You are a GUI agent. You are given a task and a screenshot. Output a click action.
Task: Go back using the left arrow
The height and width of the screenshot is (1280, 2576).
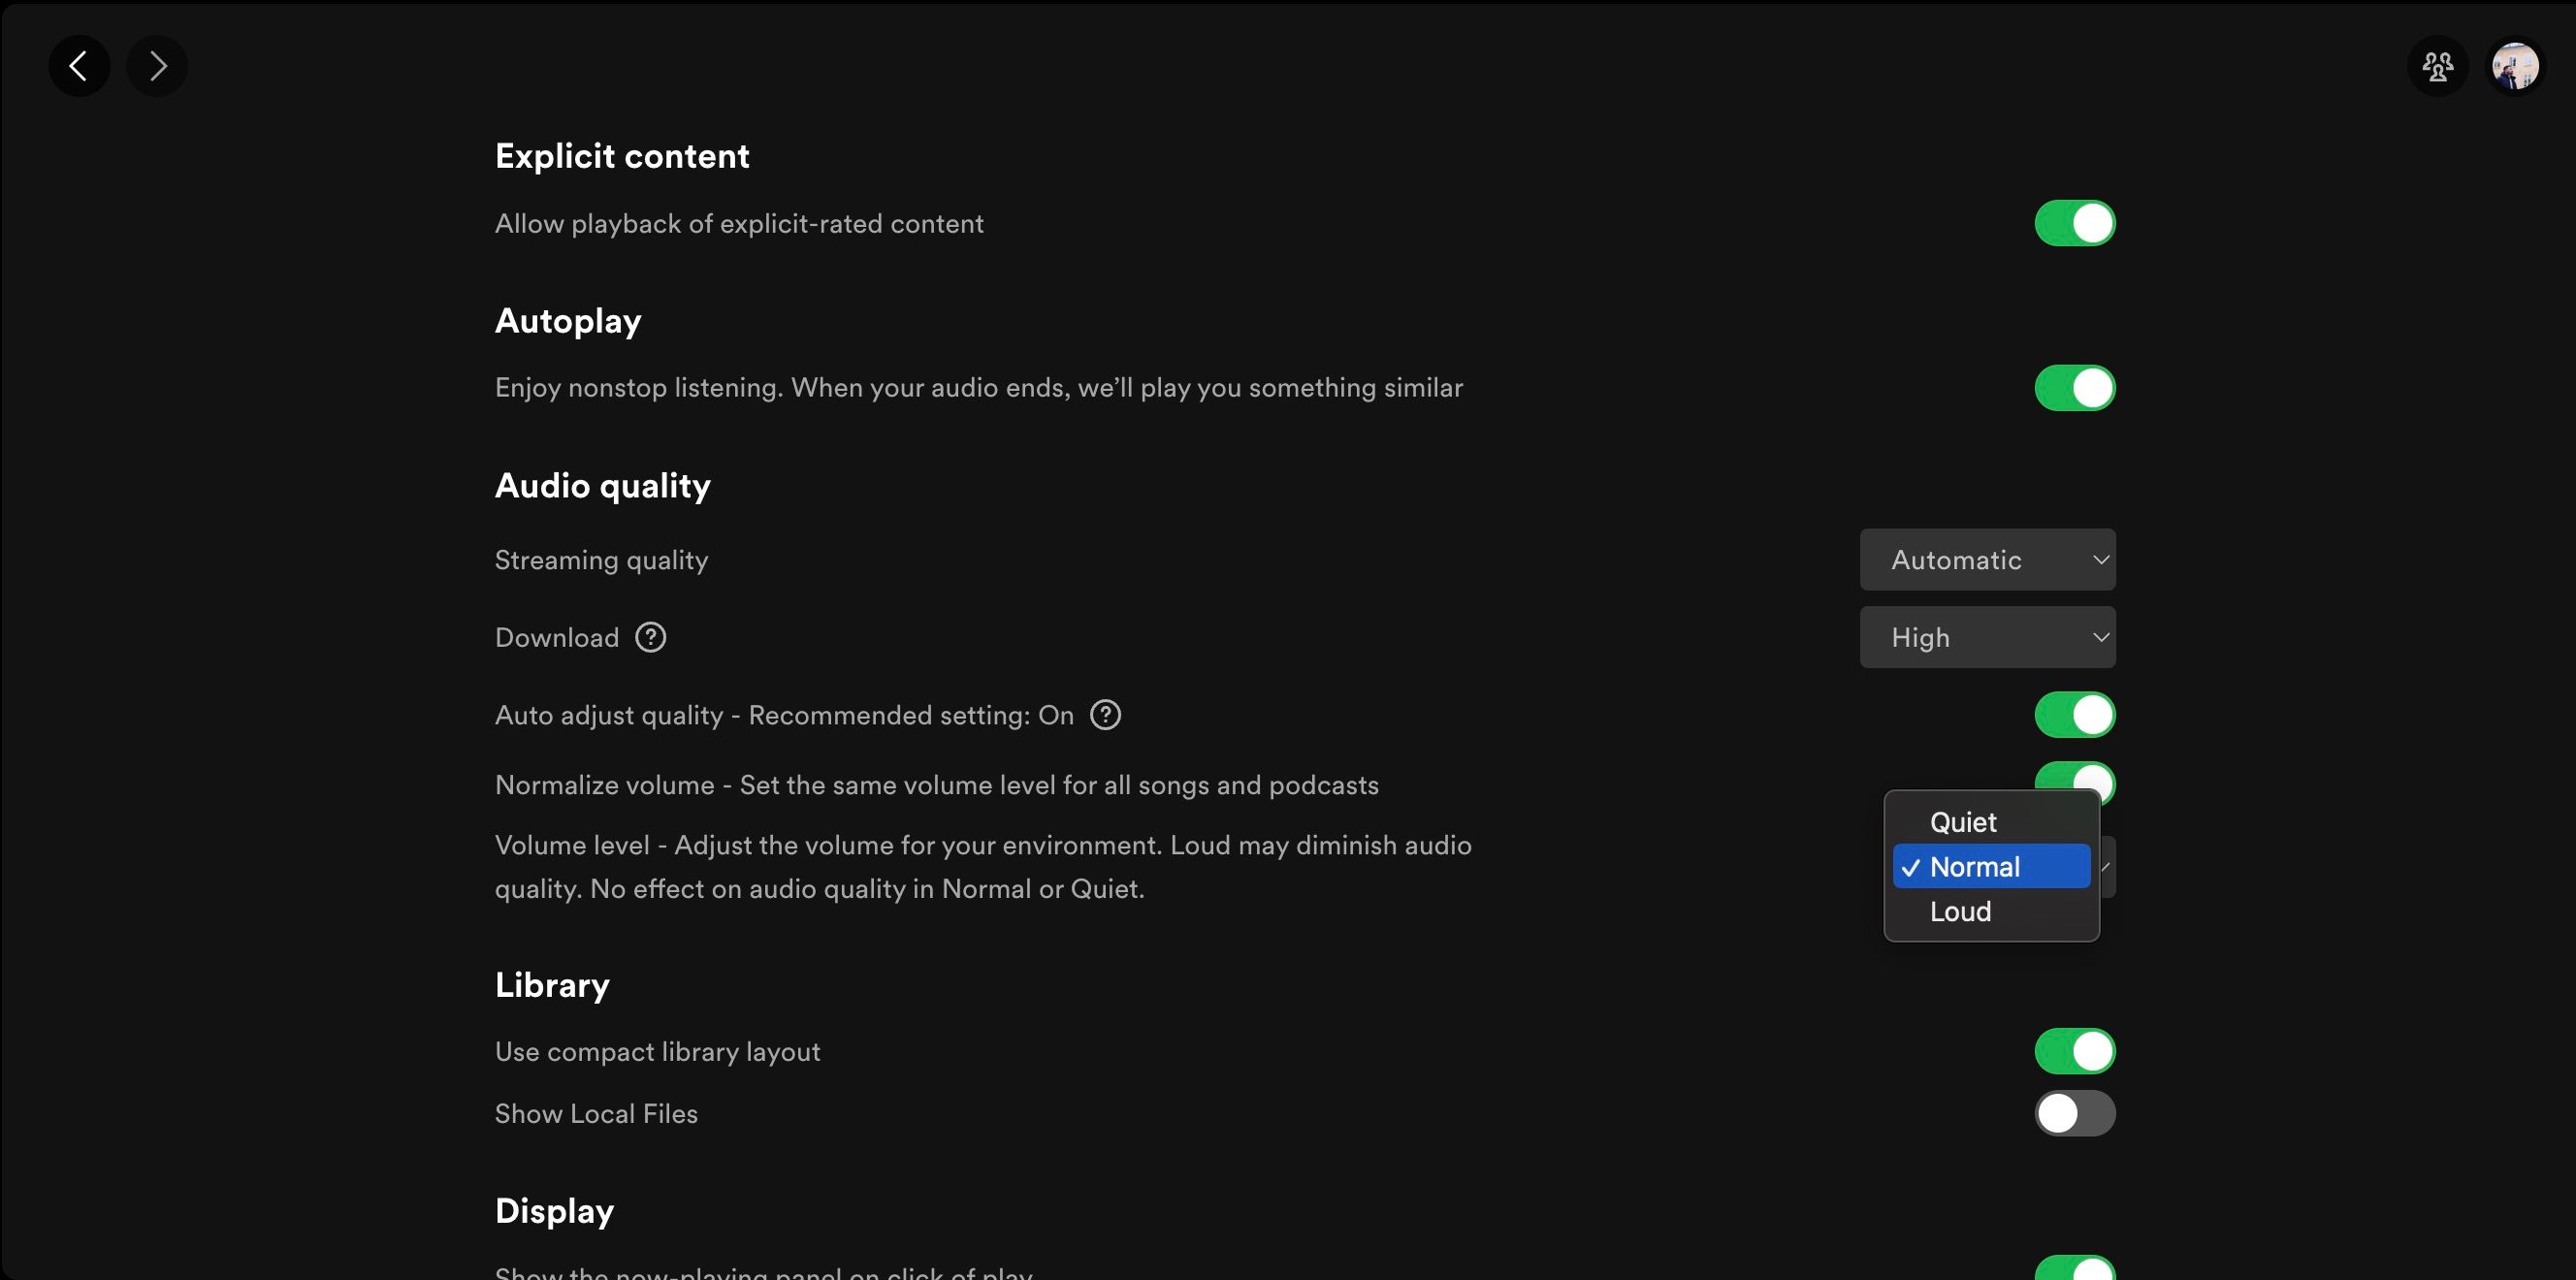[x=79, y=66]
